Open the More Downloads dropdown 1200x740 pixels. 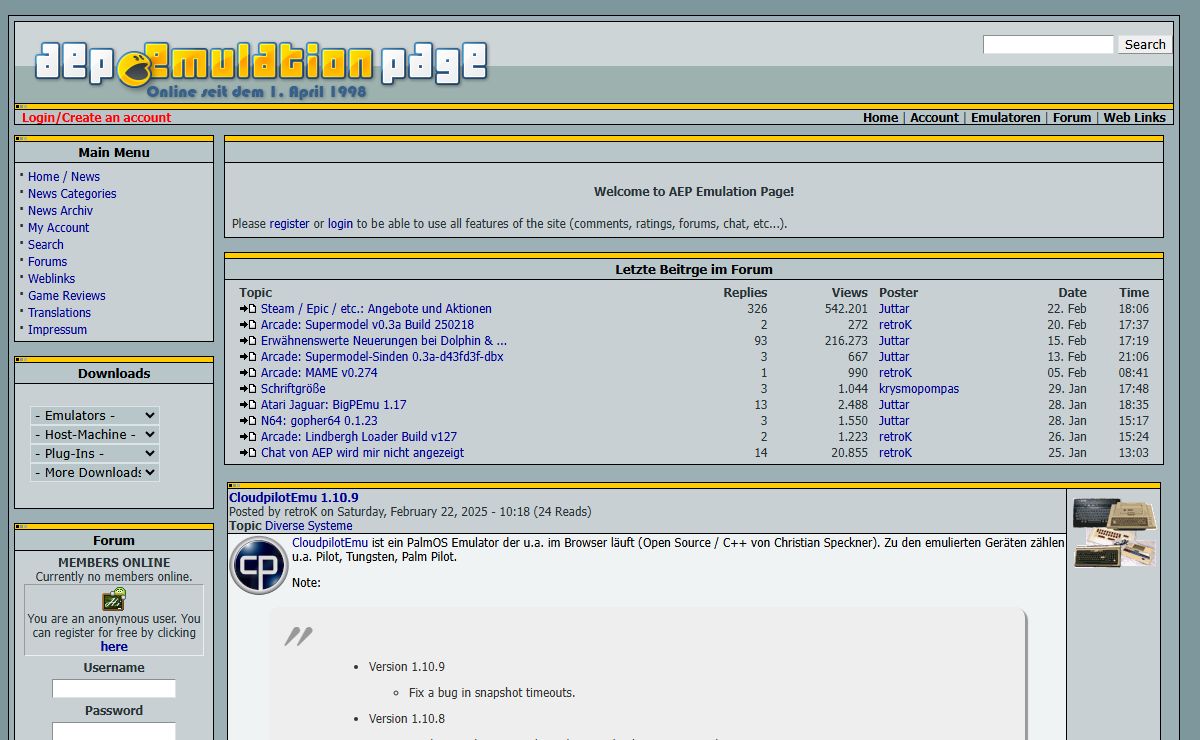(95, 472)
